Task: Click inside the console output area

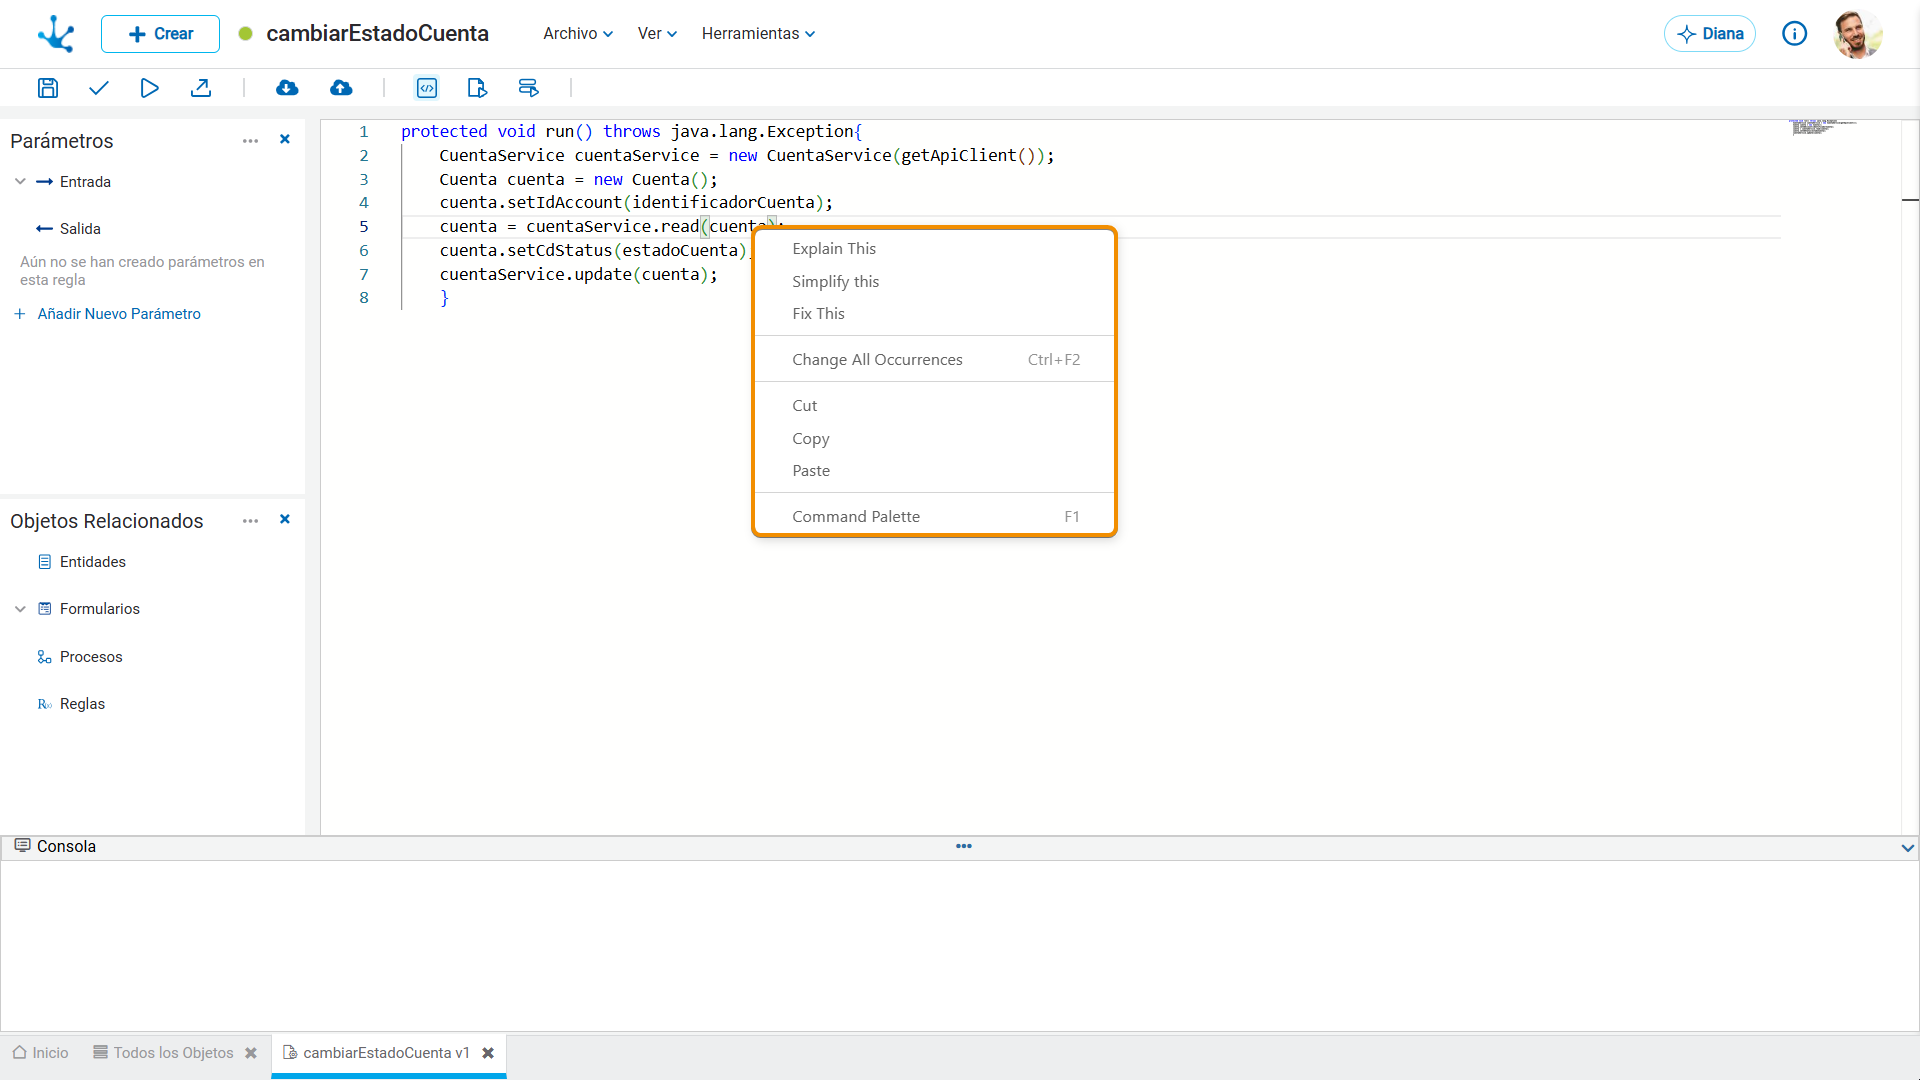Action: 960,945
